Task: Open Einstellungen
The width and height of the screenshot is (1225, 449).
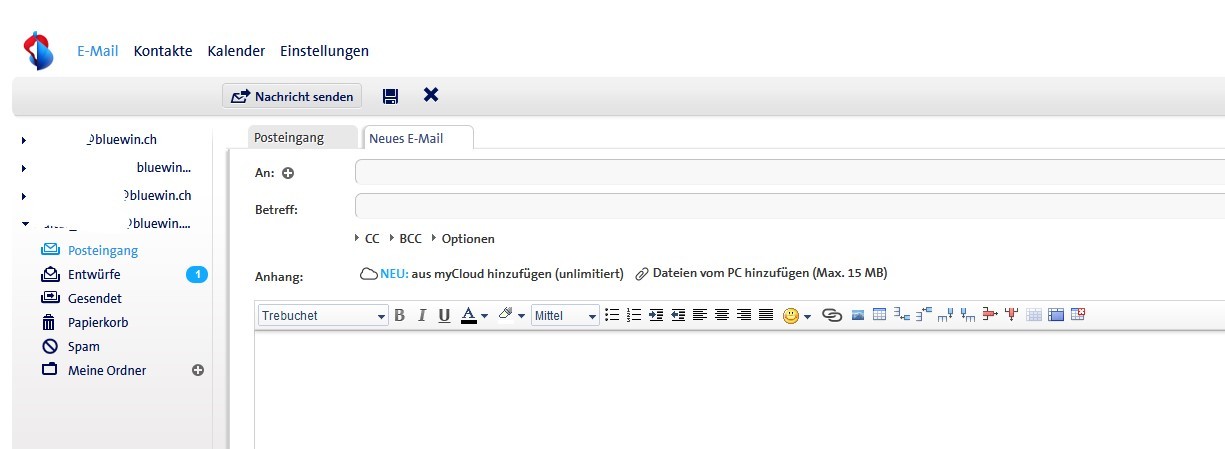Action: pyautogui.click(x=324, y=51)
